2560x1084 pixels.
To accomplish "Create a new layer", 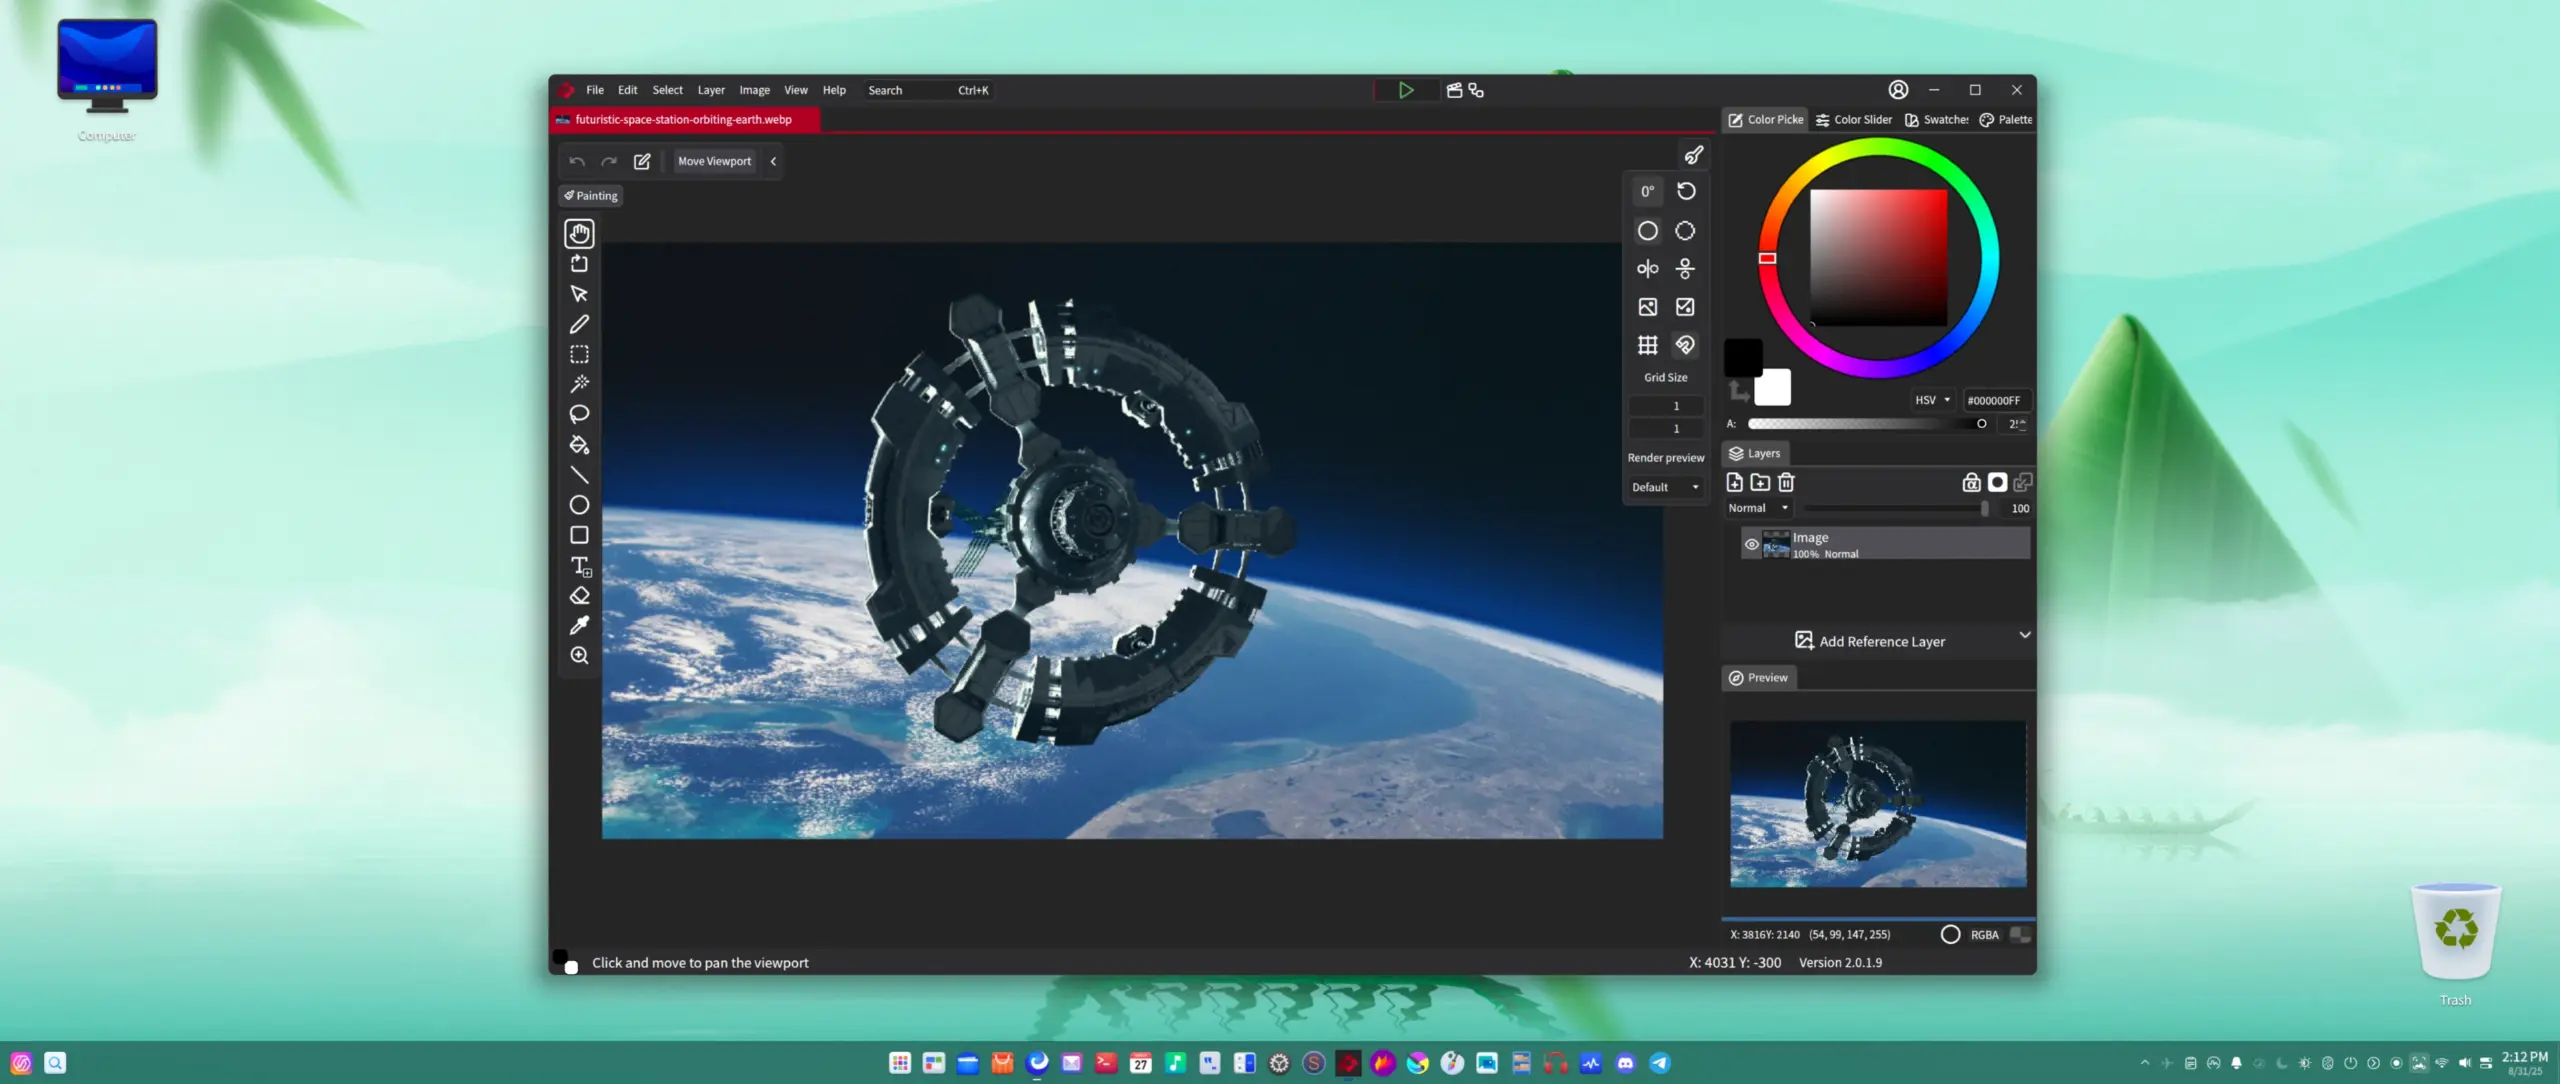I will (1735, 483).
